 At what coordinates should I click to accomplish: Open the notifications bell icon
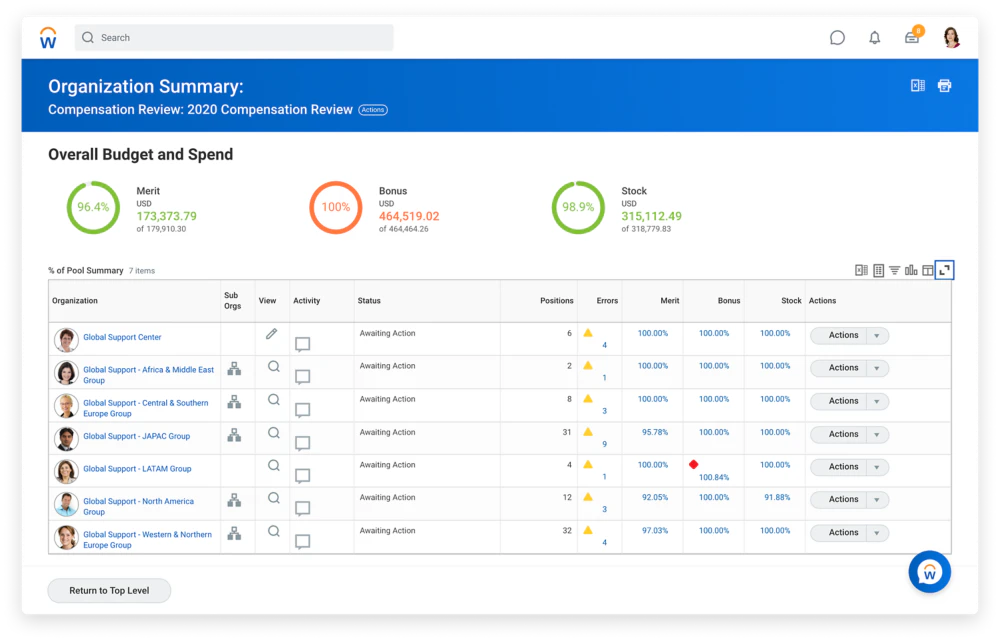coord(874,38)
